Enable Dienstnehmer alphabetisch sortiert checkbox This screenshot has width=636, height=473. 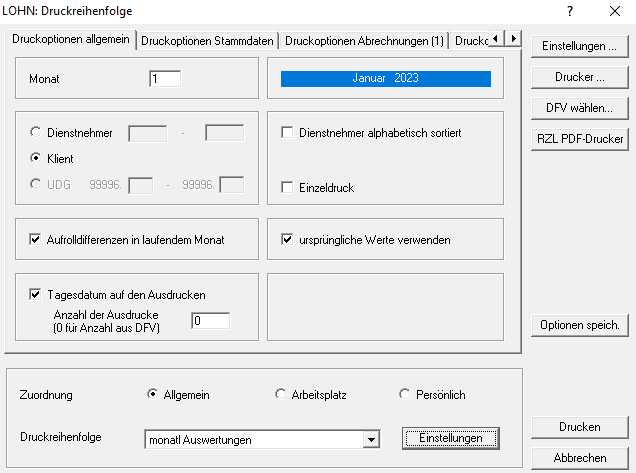pos(288,133)
